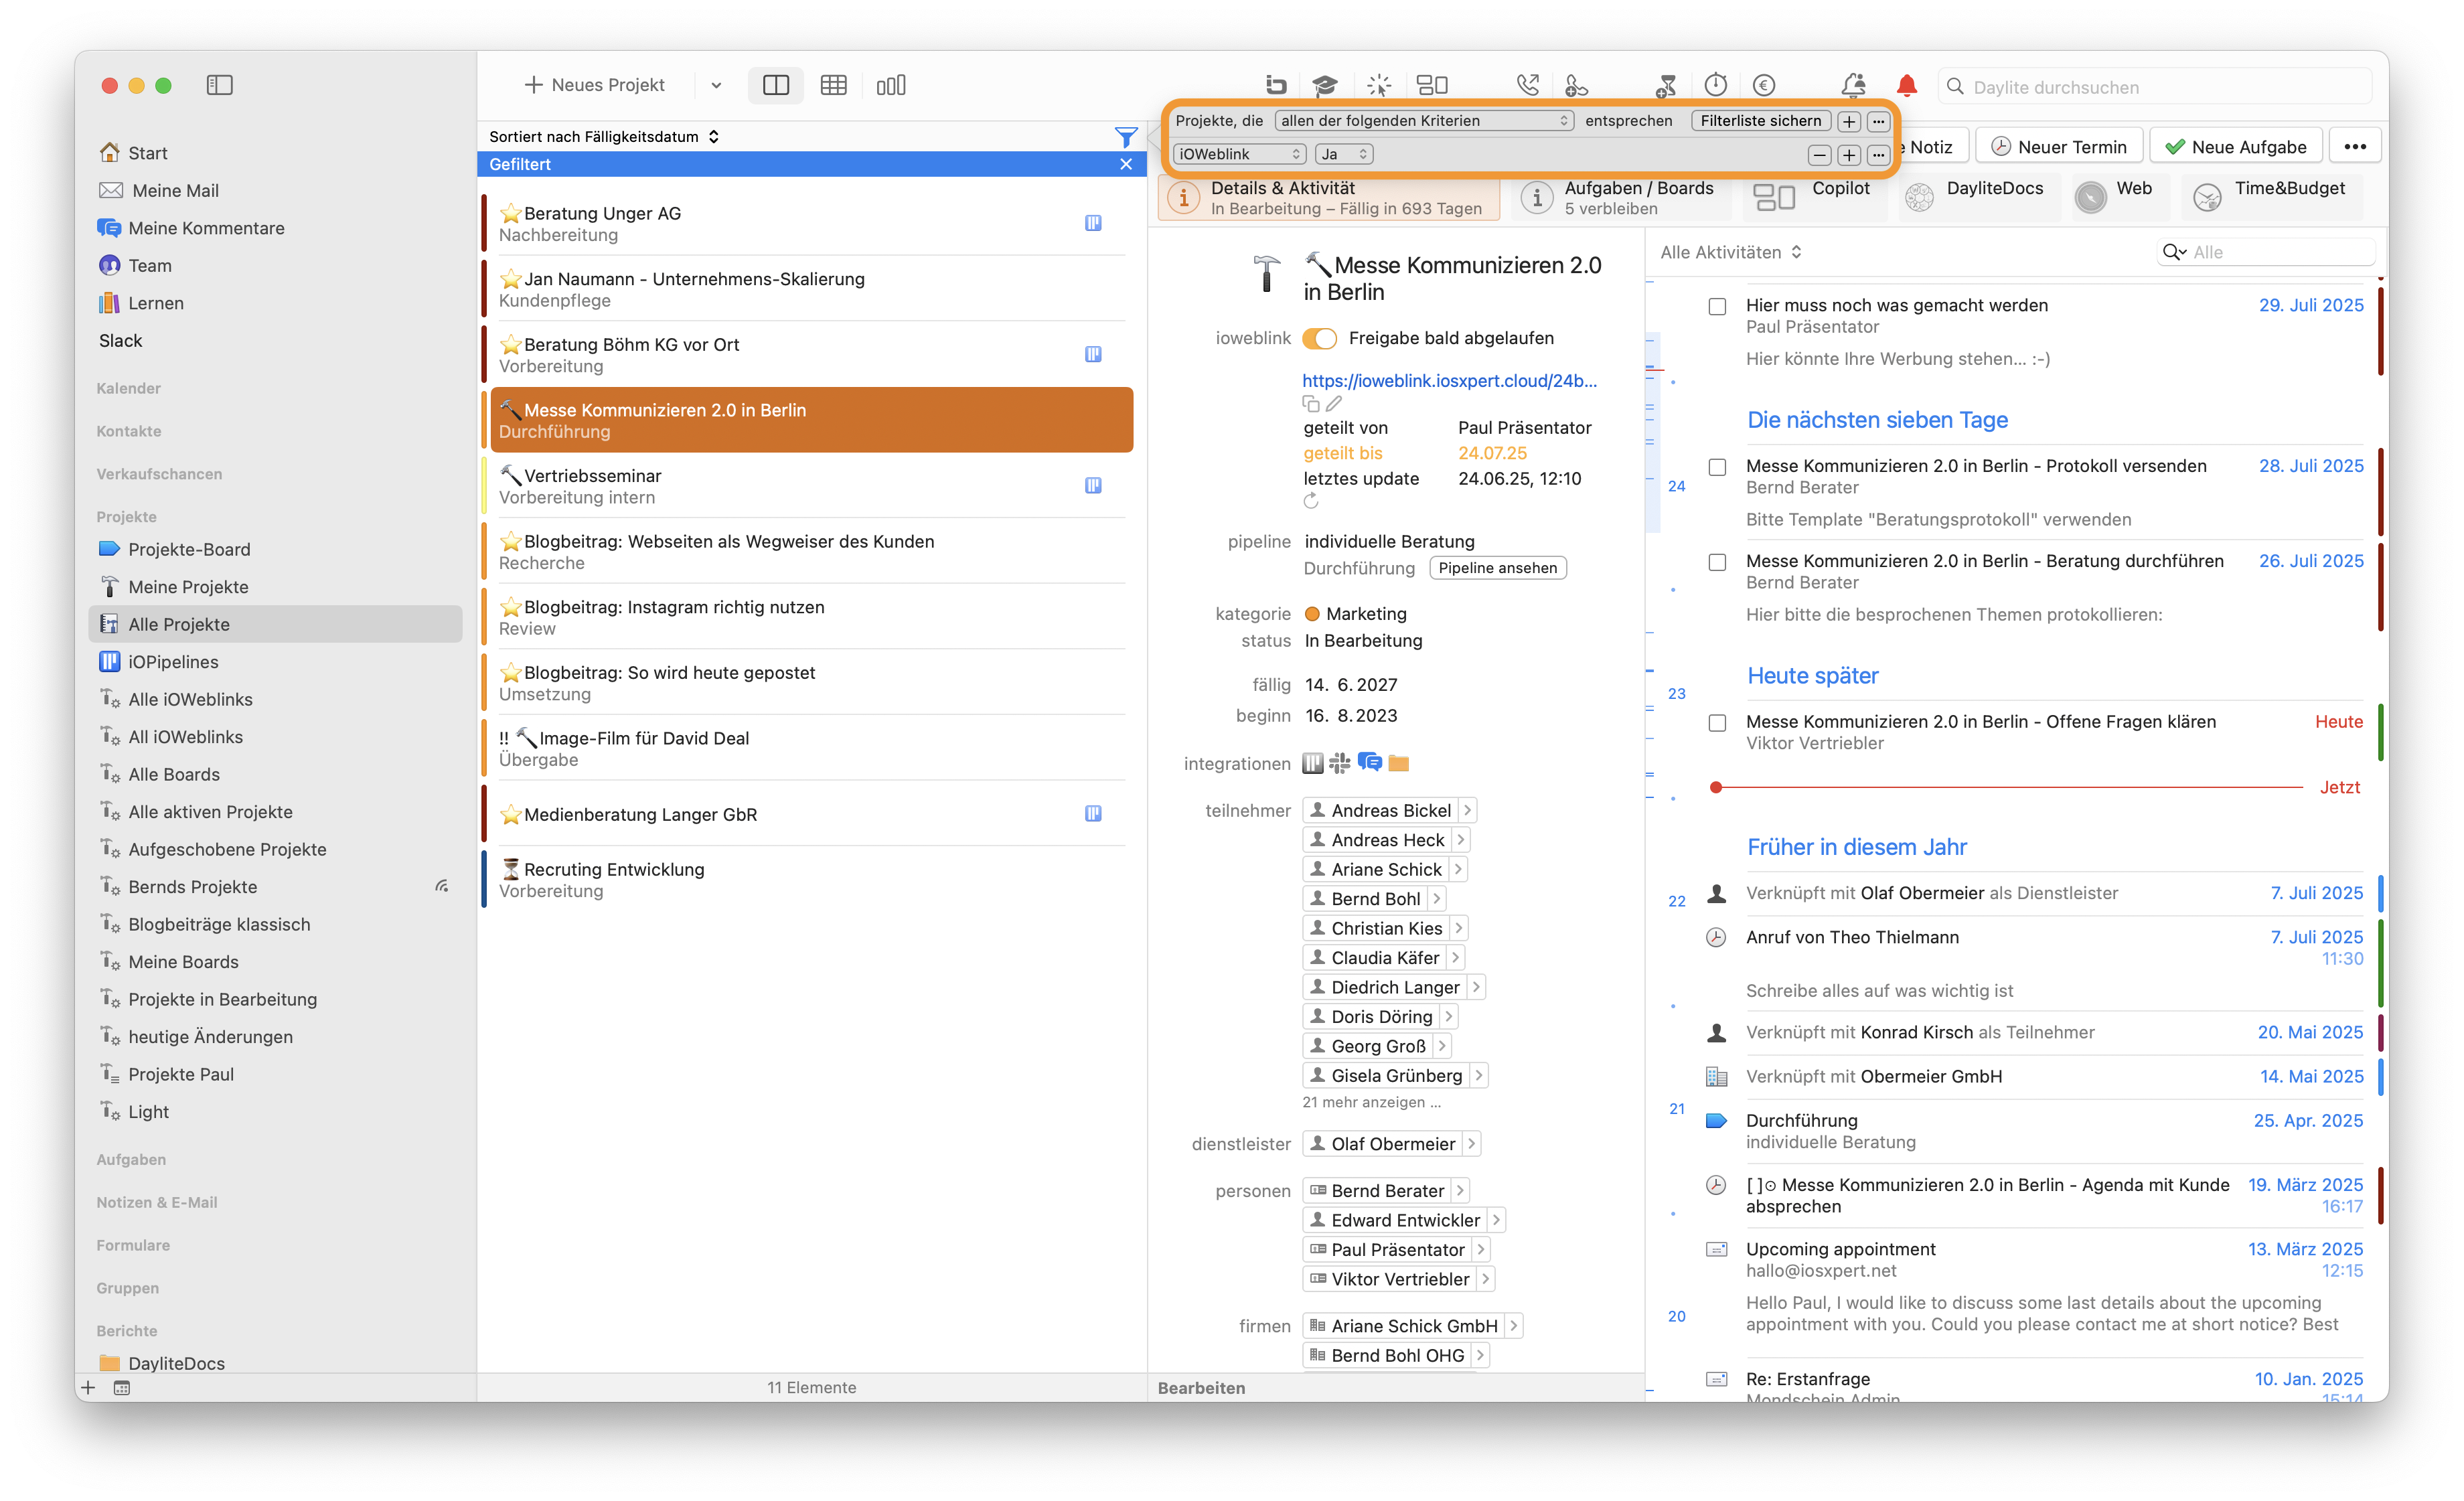Click the orange Marketing category dot
This screenshot has height=1501, width=2464.
pyautogui.click(x=1312, y=614)
